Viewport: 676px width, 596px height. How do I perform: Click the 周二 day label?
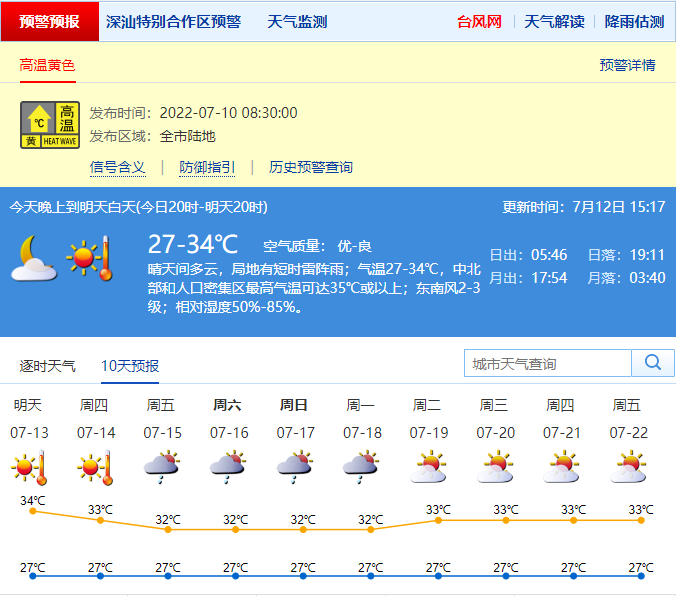(x=427, y=405)
